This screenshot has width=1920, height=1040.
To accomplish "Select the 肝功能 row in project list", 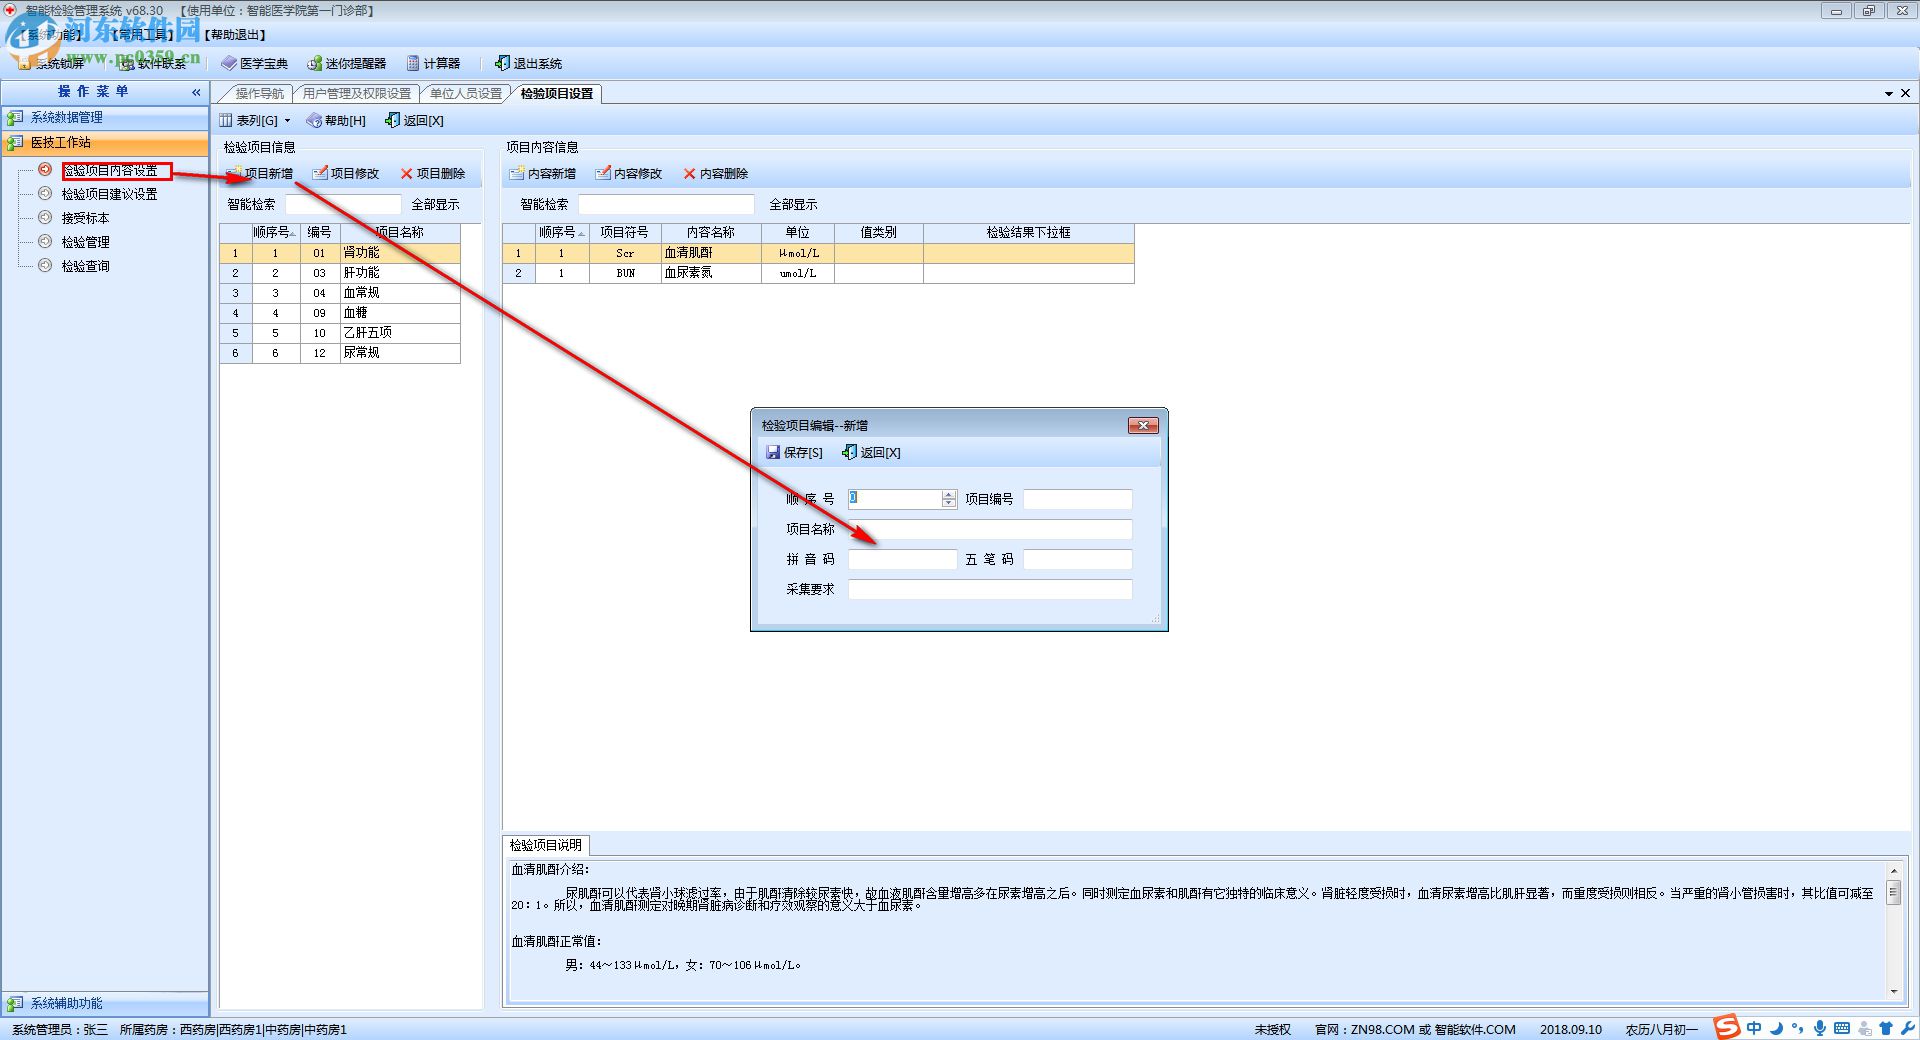I will point(340,273).
